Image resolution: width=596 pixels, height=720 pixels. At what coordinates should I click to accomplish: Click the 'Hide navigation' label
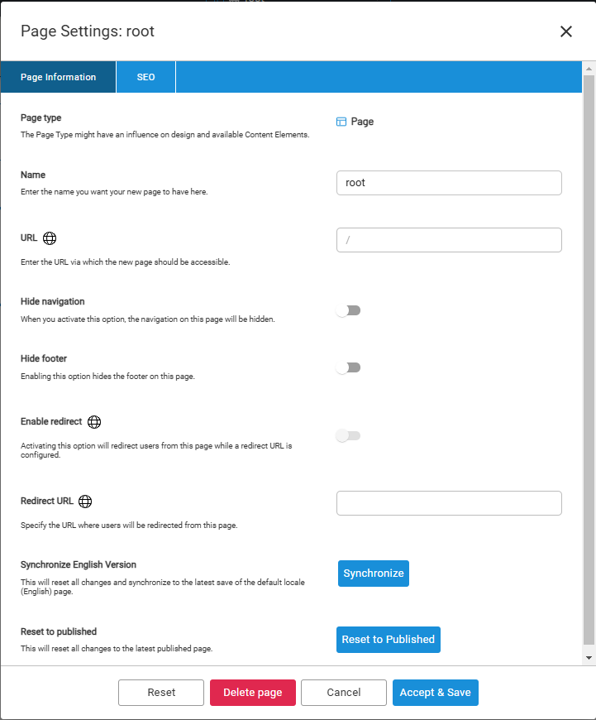pyautogui.click(x=52, y=302)
